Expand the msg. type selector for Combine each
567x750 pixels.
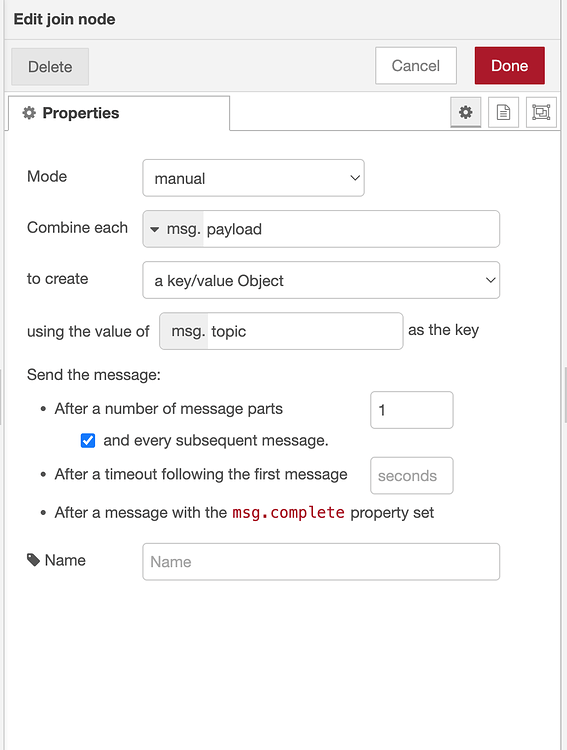pos(174,229)
